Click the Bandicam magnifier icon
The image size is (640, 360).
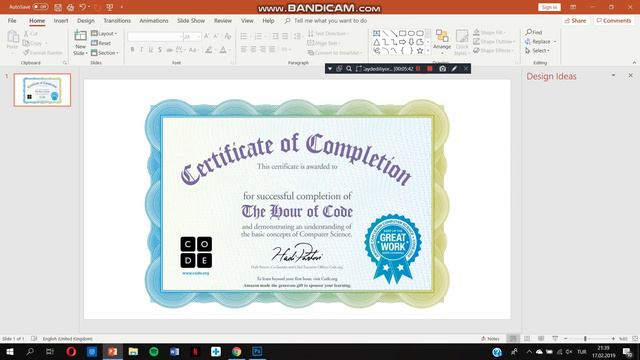349,69
